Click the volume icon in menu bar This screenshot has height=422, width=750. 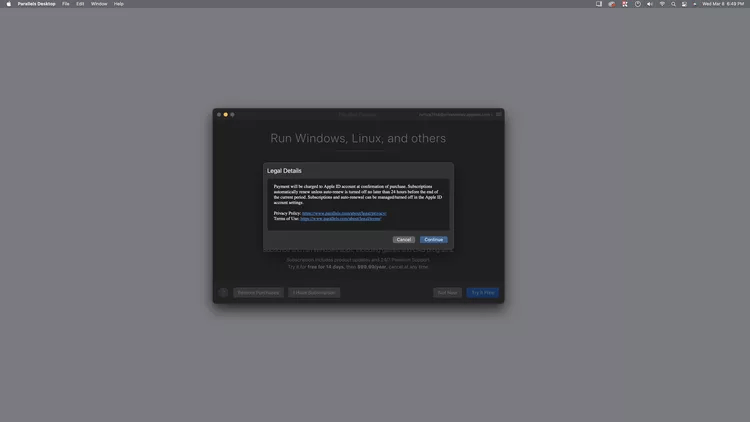point(650,4)
